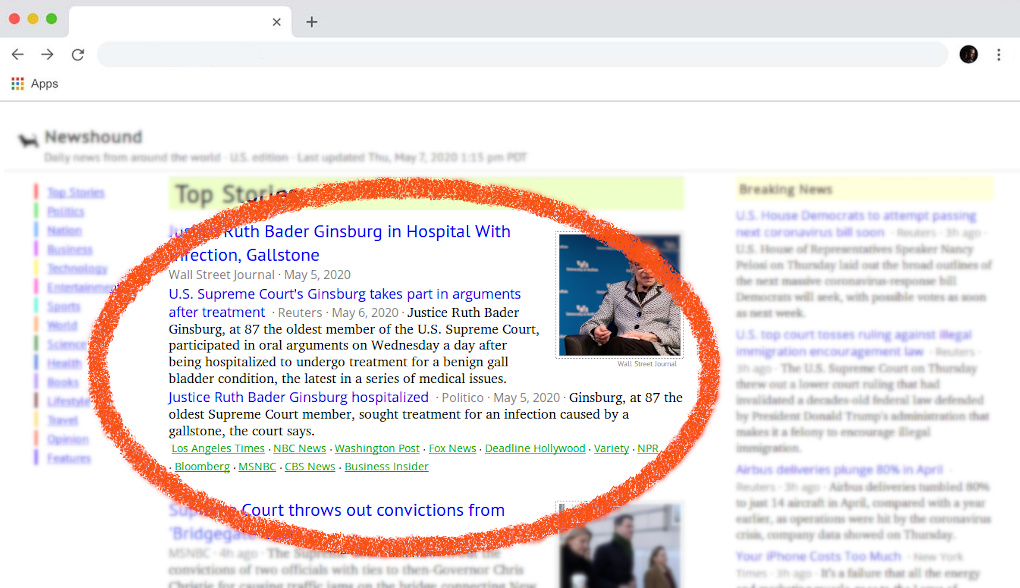The image size is (1020, 588).
Task: Select Technology in the left sidebar
Action: (77, 268)
